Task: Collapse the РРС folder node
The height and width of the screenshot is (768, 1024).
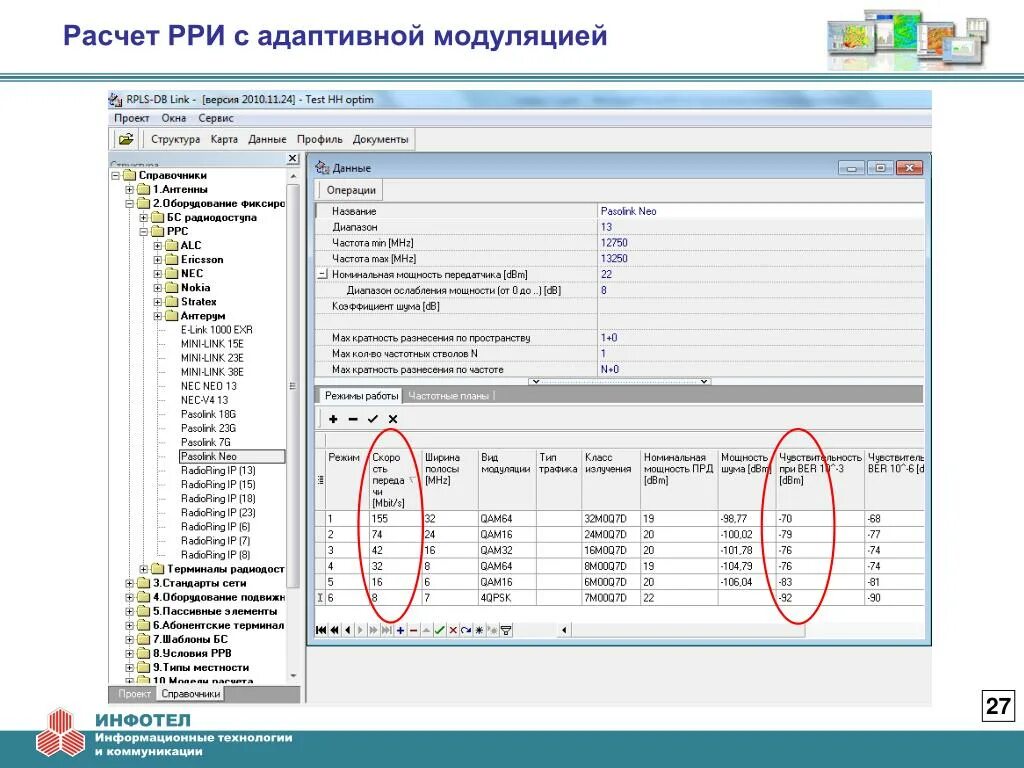Action: click(x=144, y=232)
